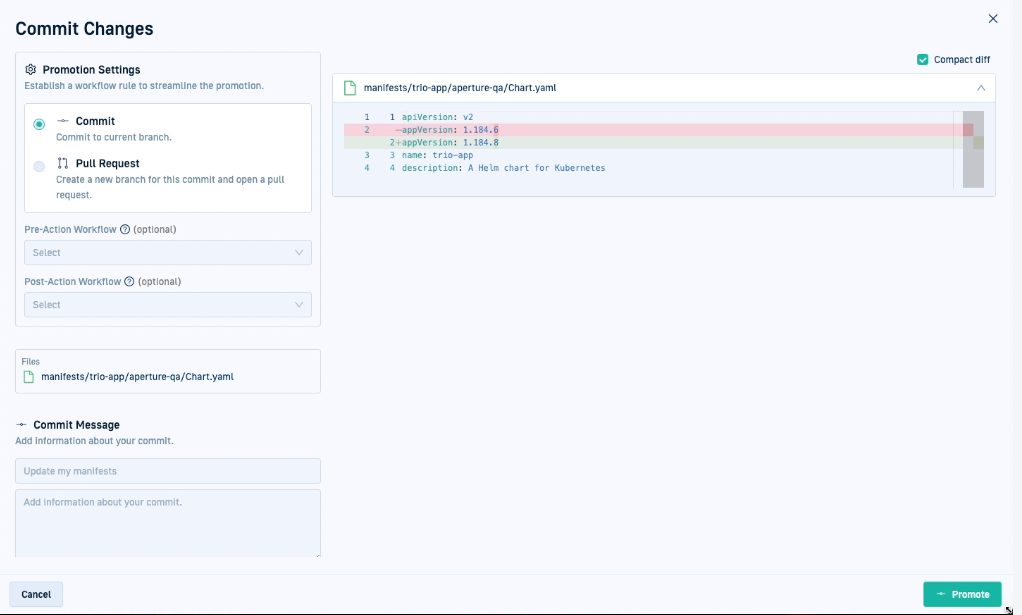
Task: Select the Commit radio button
Action: click(39, 124)
